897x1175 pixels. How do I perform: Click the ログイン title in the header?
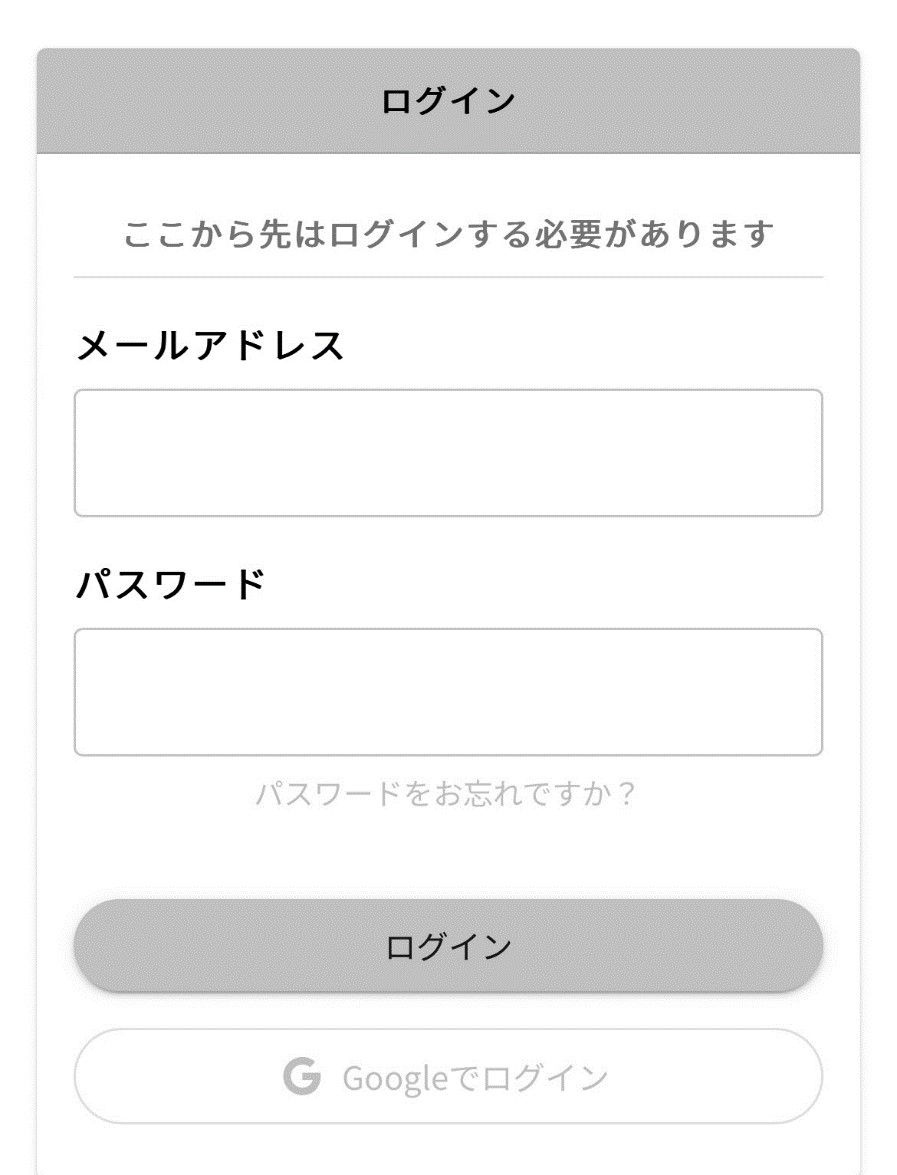pos(448,101)
